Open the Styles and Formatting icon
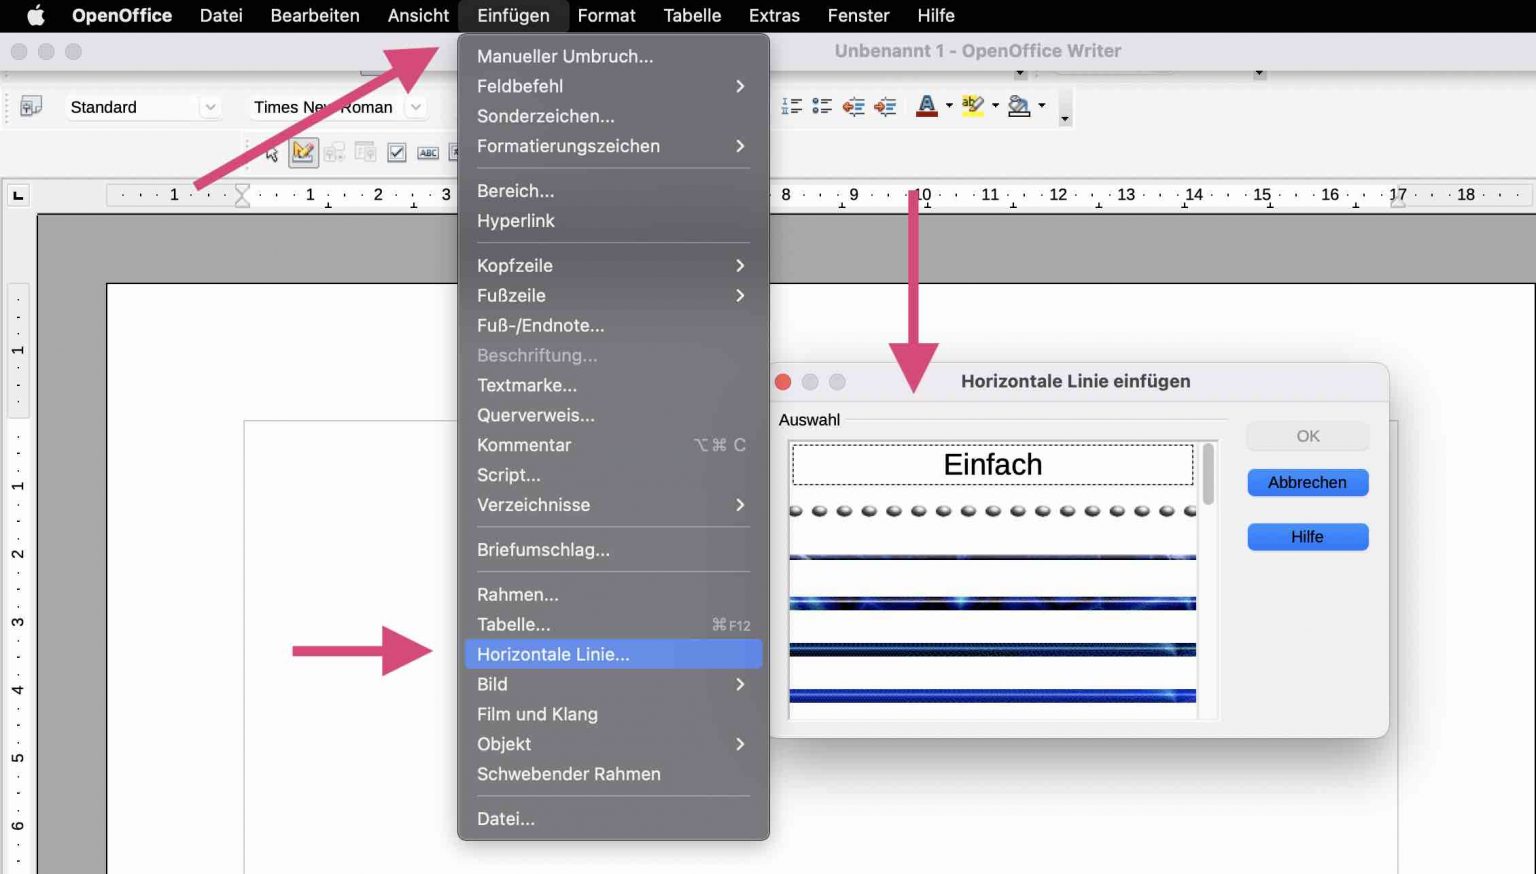 click(x=30, y=105)
